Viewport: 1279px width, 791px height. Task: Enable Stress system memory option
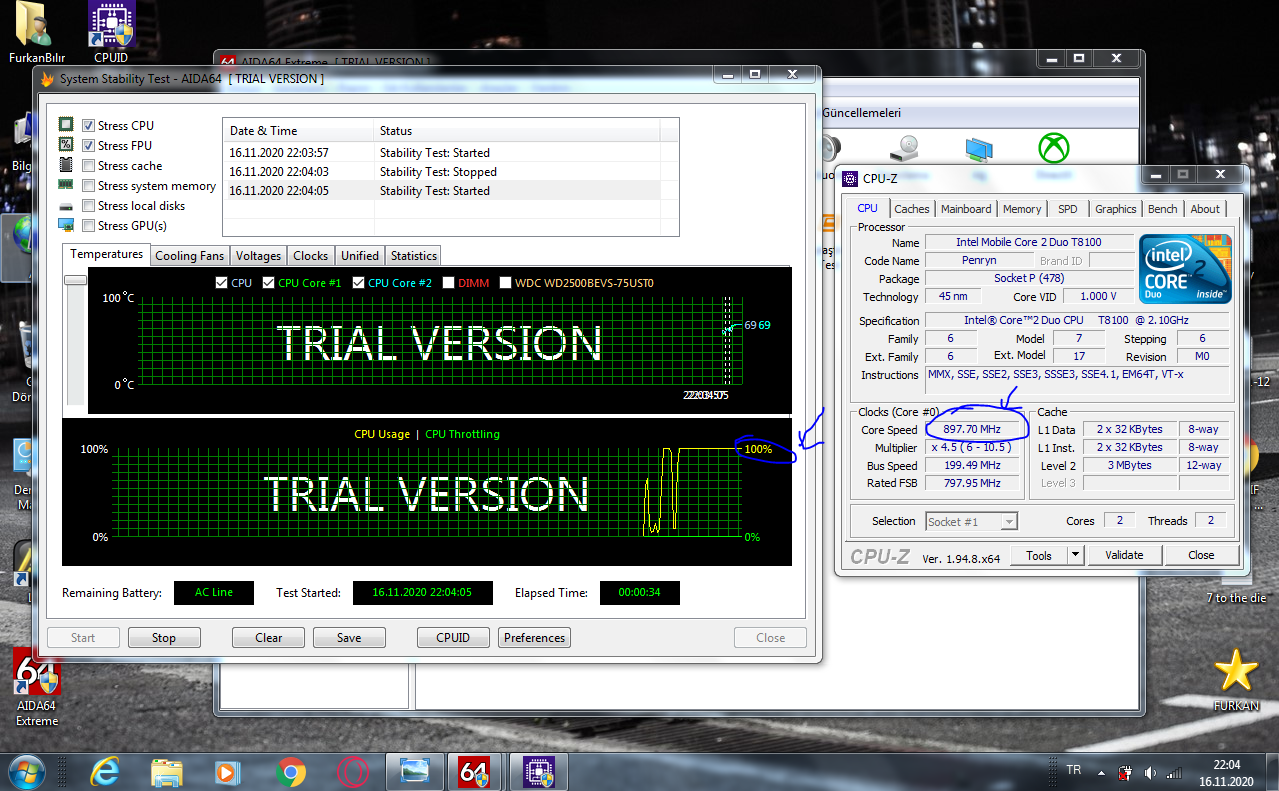[89, 186]
